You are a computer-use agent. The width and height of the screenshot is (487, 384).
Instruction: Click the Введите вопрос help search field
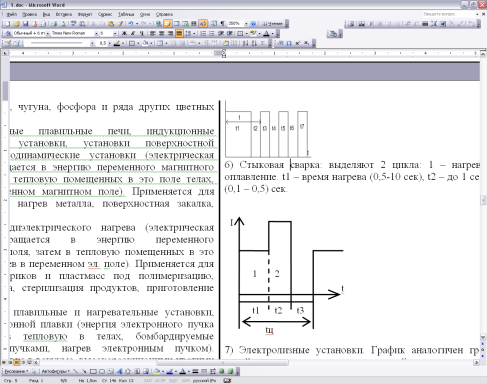pos(448,14)
